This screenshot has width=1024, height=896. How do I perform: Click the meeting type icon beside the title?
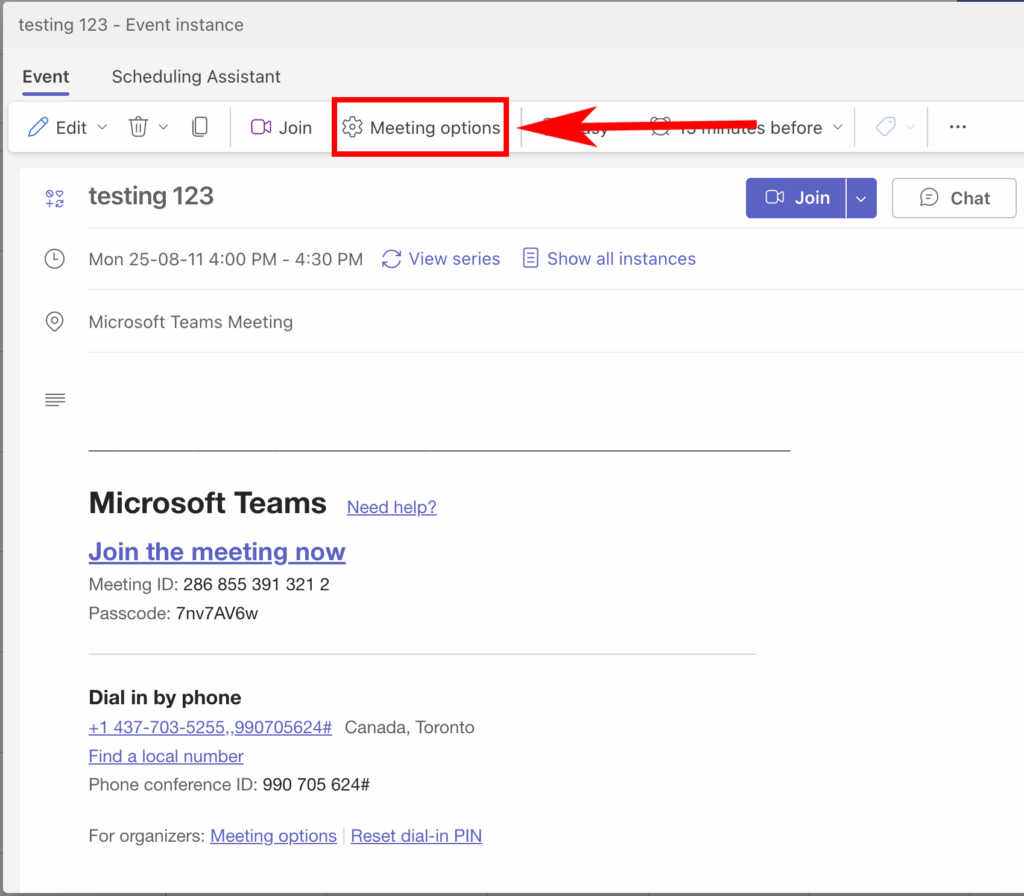point(55,199)
